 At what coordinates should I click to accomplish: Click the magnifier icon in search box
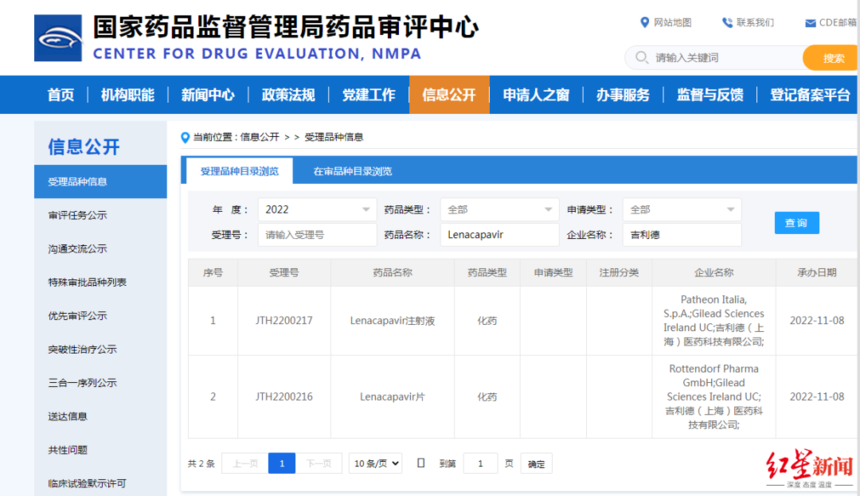coord(641,57)
